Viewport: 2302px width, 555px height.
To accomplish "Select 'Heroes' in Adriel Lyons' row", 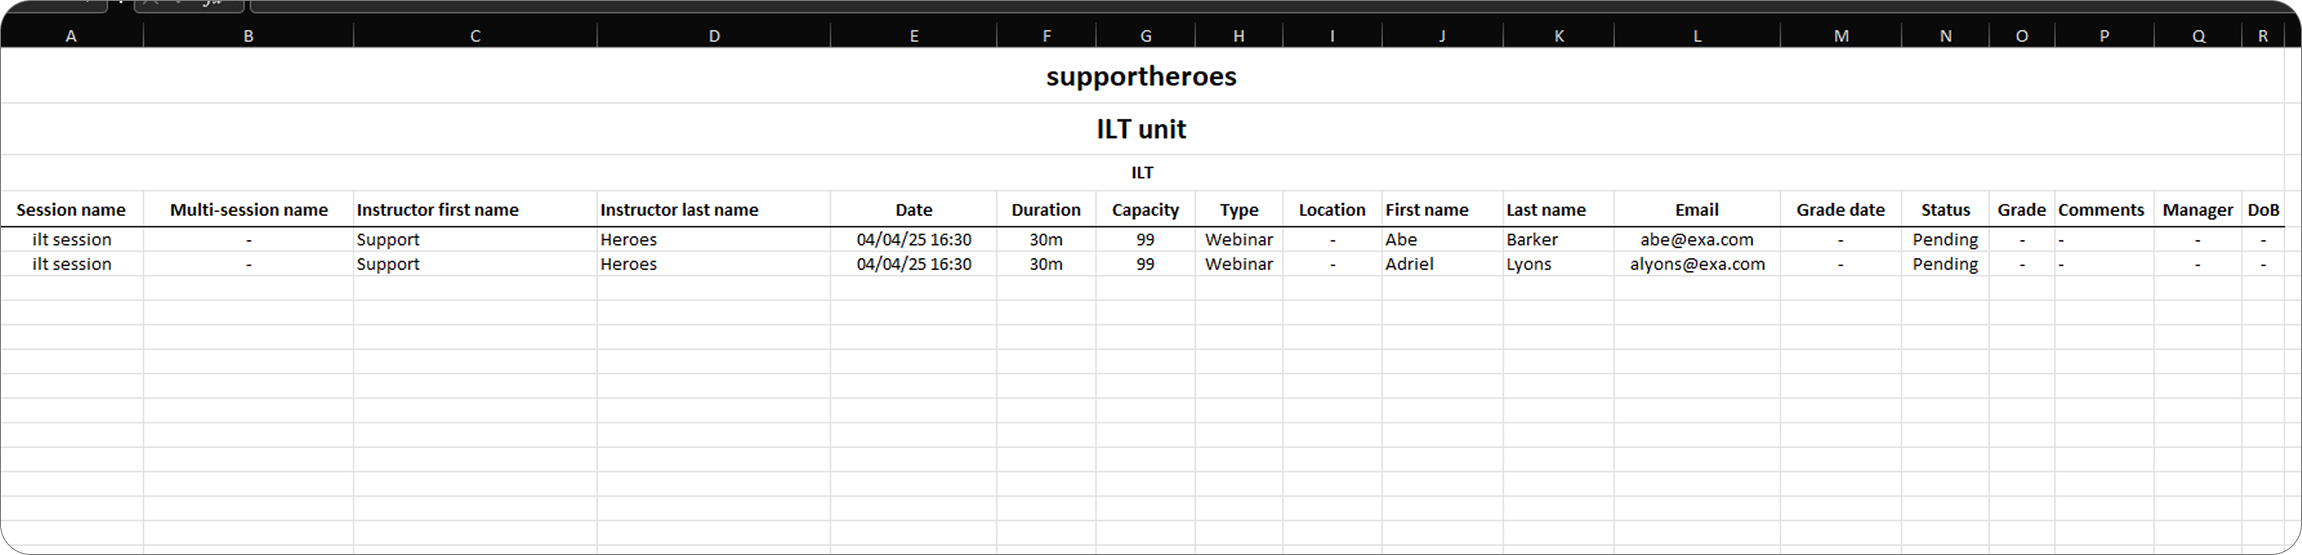I will tap(714, 264).
